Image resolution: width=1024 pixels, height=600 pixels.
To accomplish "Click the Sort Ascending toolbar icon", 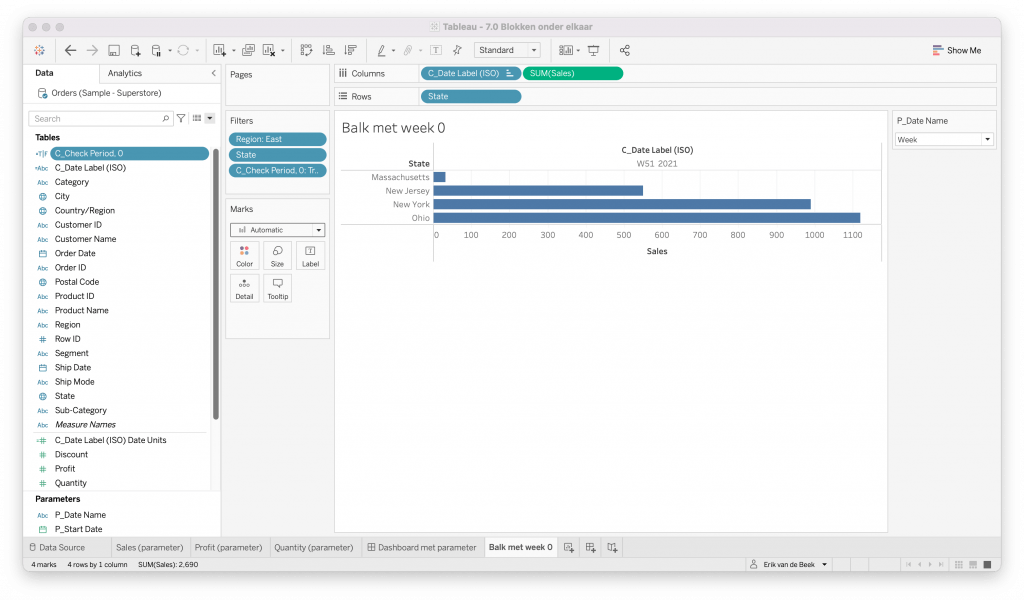I will click(328, 50).
